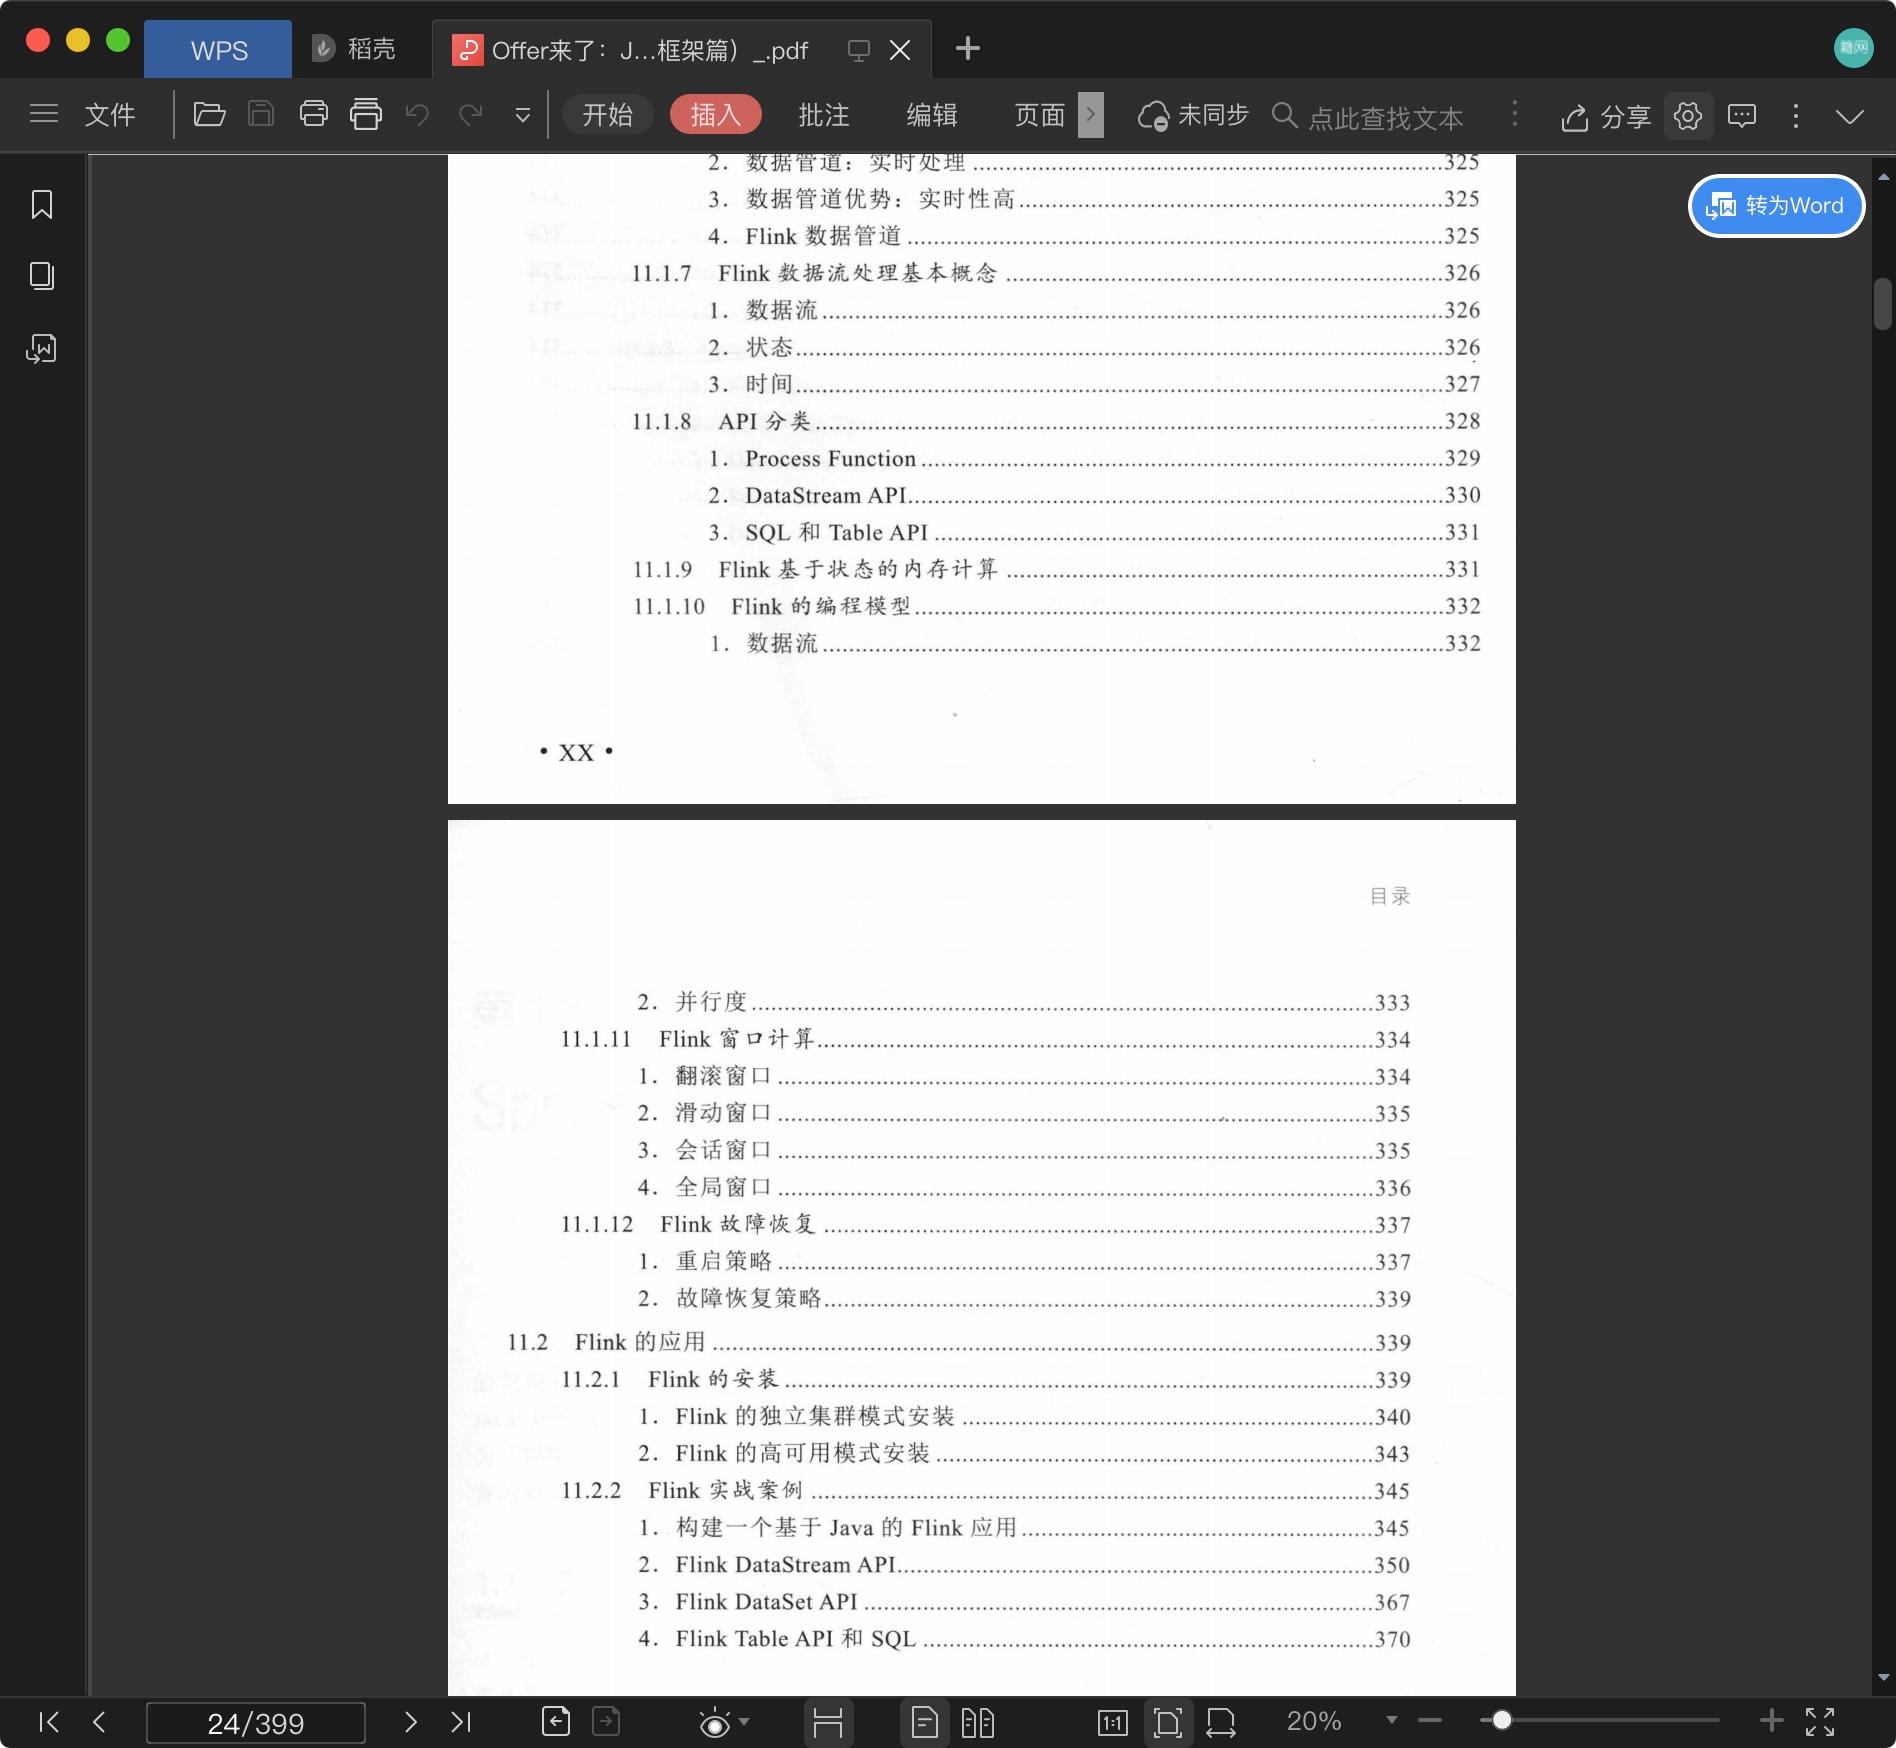
Task: Expand more ribbon tabs arrow
Action: click(x=1091, y=115)
